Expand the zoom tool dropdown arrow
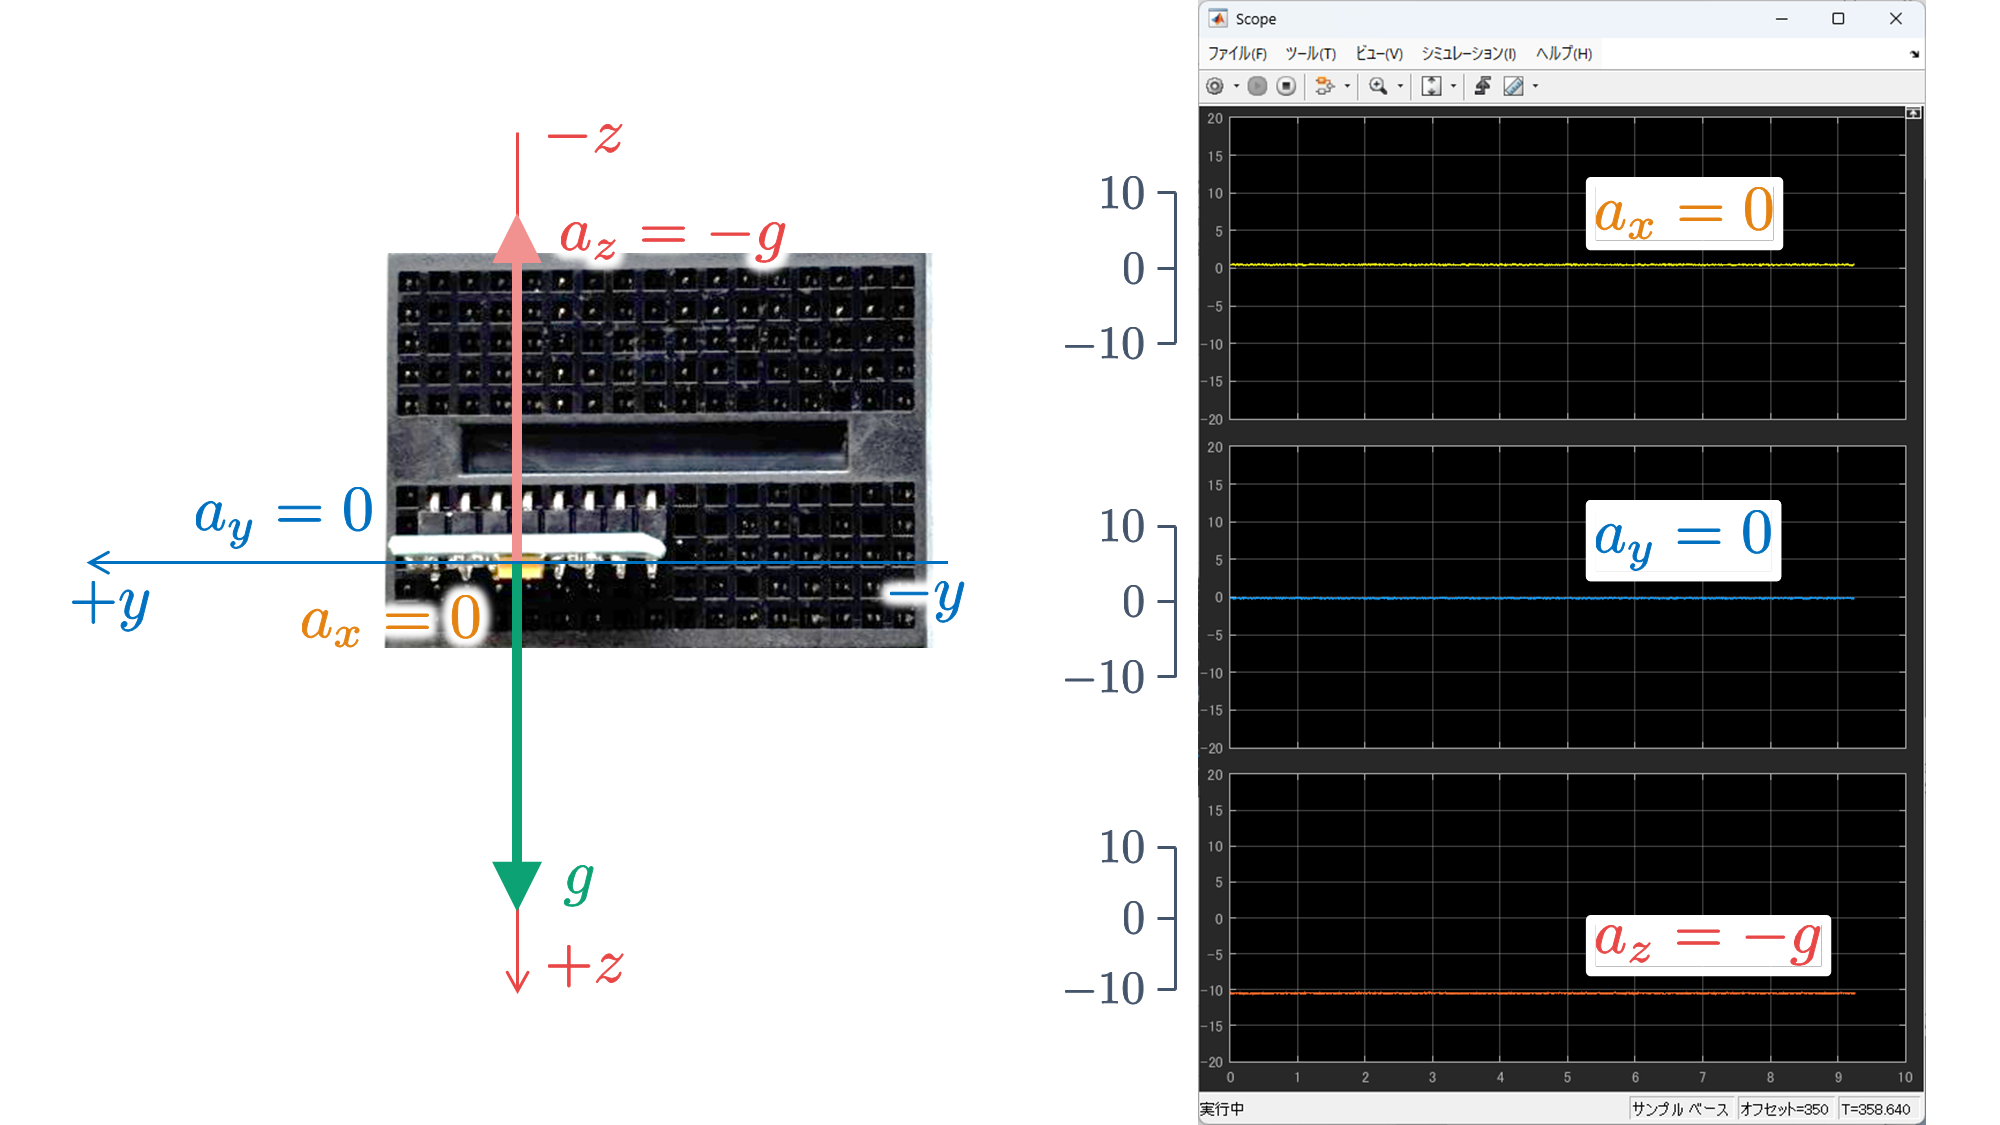The image size is (2000, 1125). click(x=1400, y=86)
